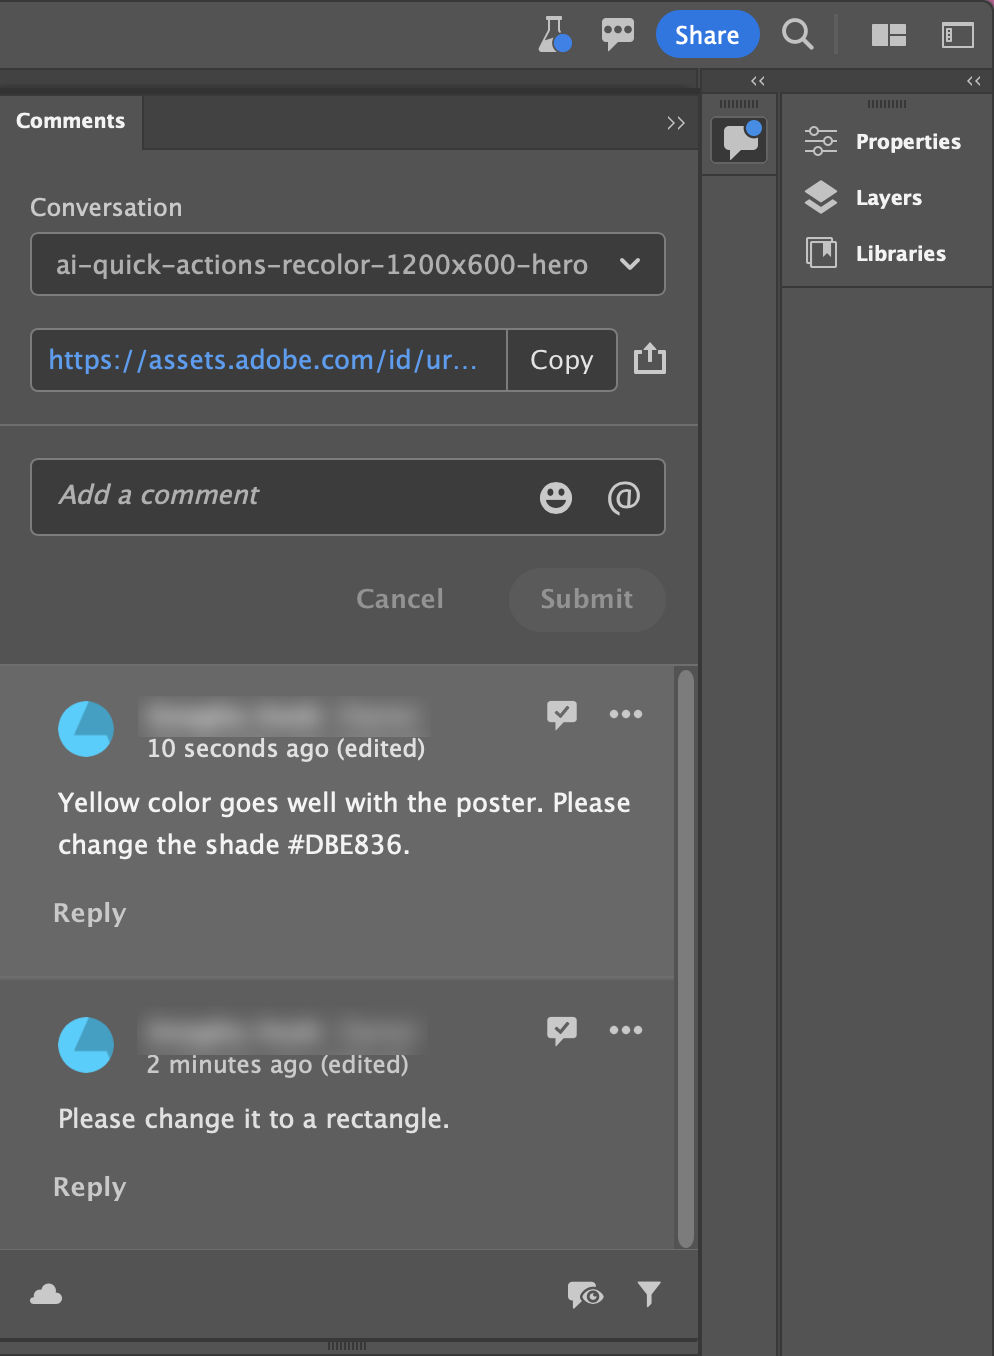Resolve the yellow color shade comment
Image resolution: width=994 pixels, height=1356 pixels.
click(562, 714)
